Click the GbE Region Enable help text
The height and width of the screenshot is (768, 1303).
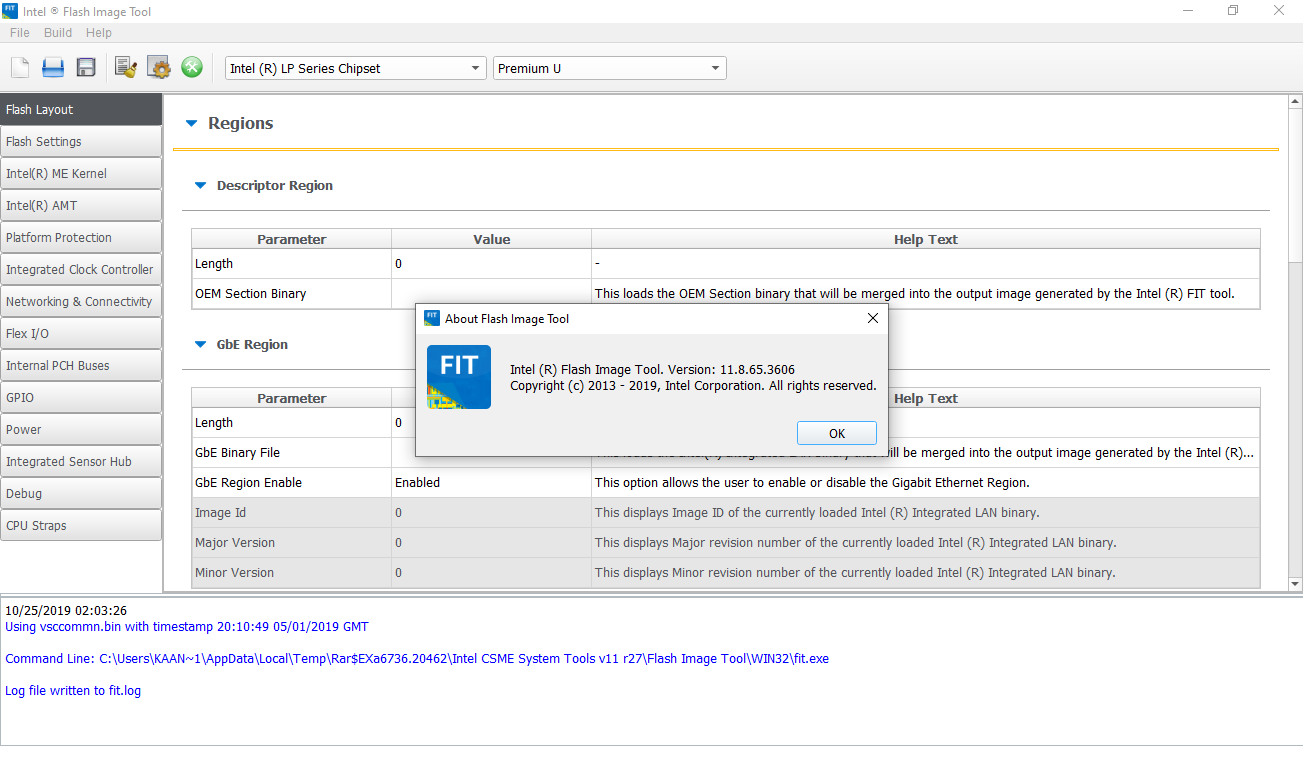click(x=812, y=483)
